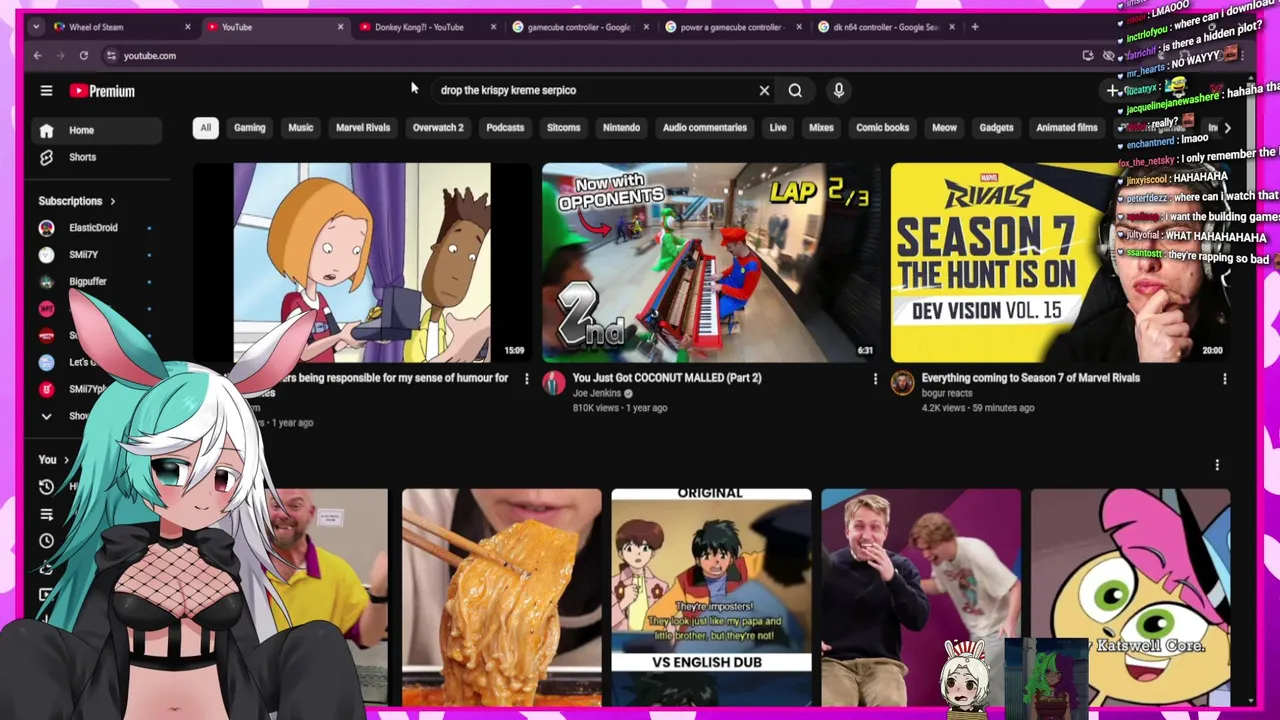The height and width of the screenshot is (720, 1280).
Task: Click Joe Jenkins channel avatar
Action: point(554,383)
